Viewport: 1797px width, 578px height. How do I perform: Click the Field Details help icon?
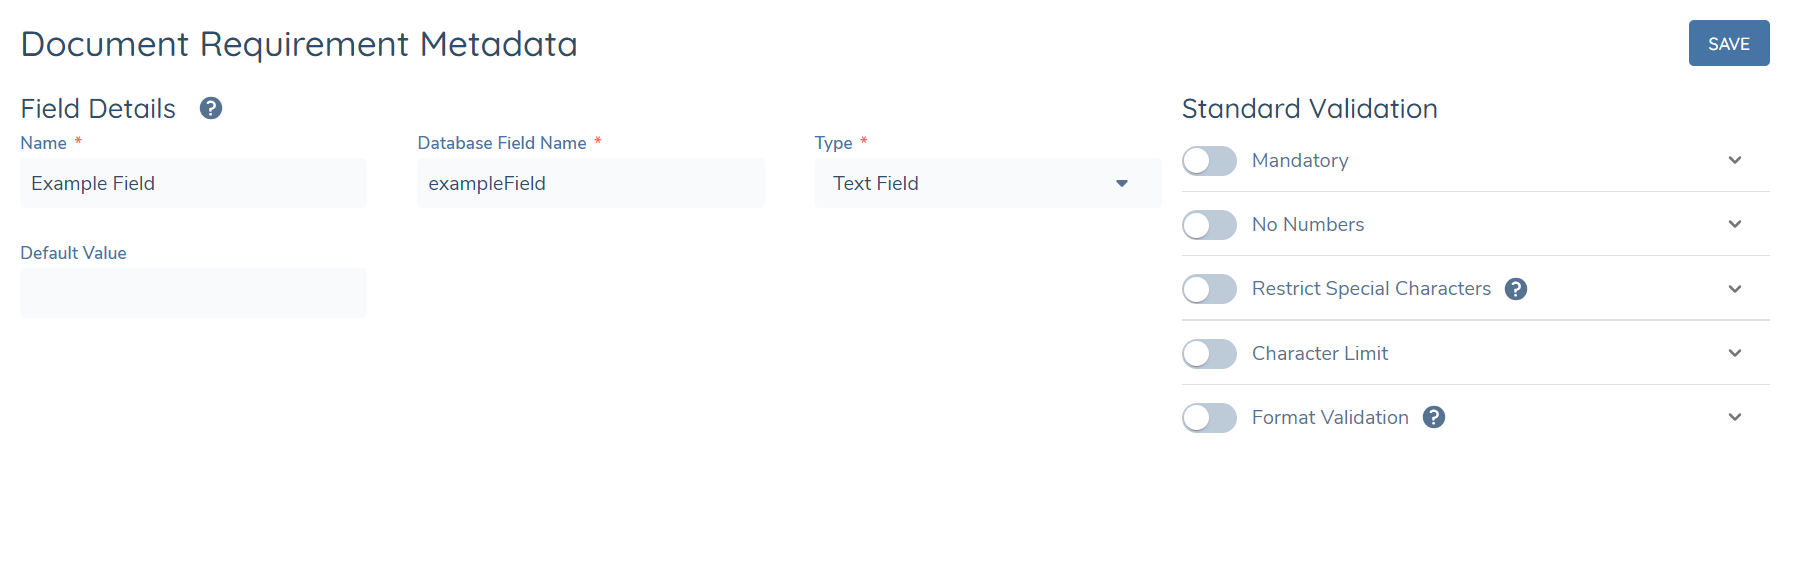coord(211,108)
